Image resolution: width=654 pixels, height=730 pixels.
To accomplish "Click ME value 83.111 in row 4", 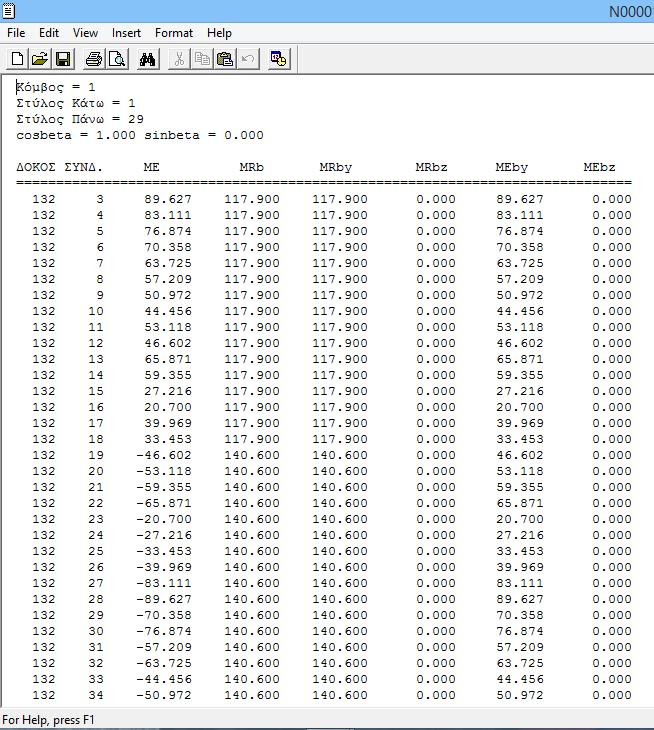I will tap(168, 215).
